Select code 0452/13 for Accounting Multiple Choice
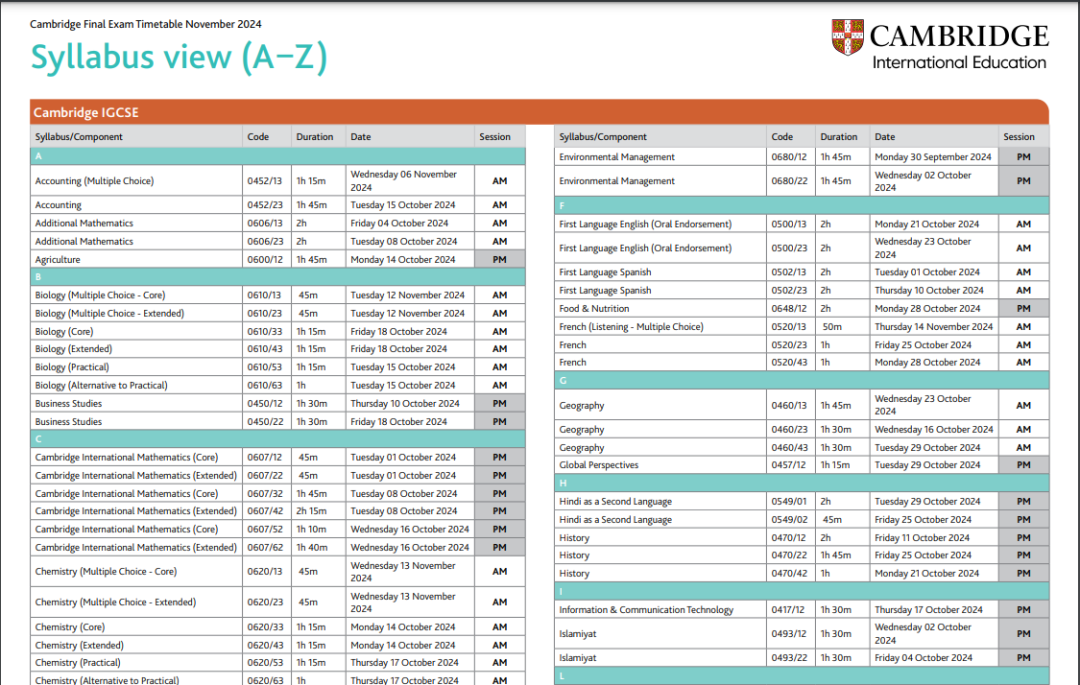Viewport: 1080px width, 685px height. [264, 181]
